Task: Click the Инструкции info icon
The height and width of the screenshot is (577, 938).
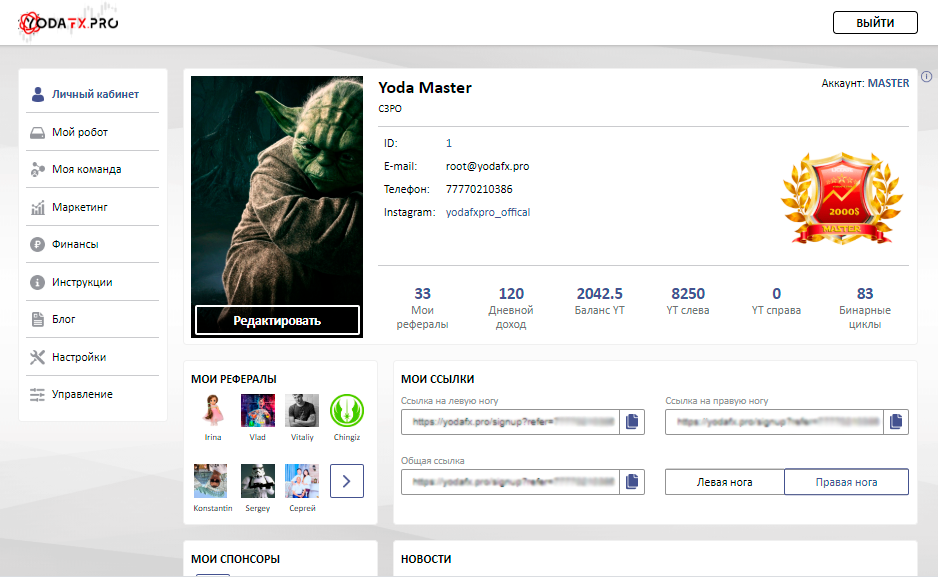Action: point(37,282)
